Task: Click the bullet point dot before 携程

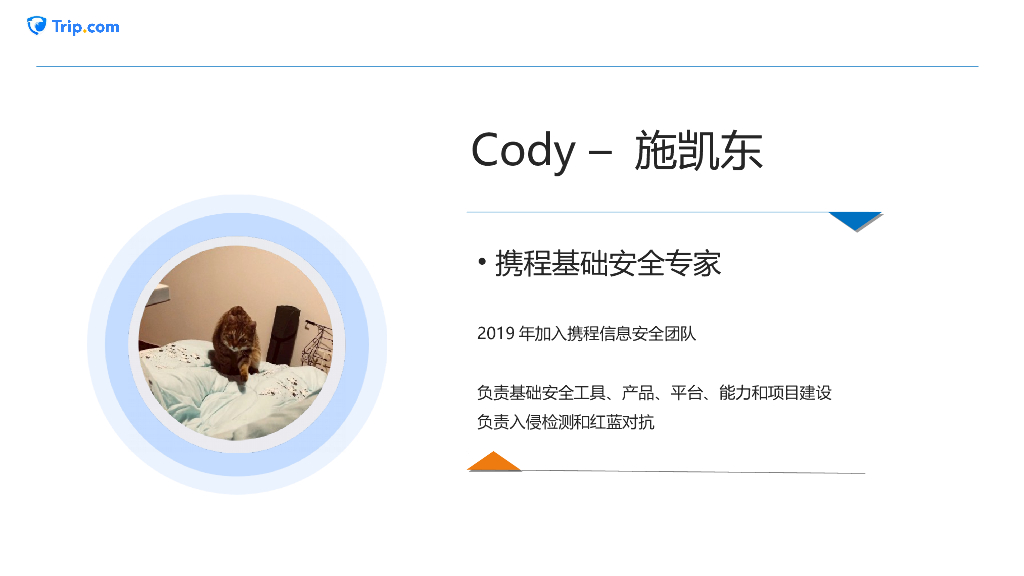Action: pyautogui.click(x=482, y=263)
